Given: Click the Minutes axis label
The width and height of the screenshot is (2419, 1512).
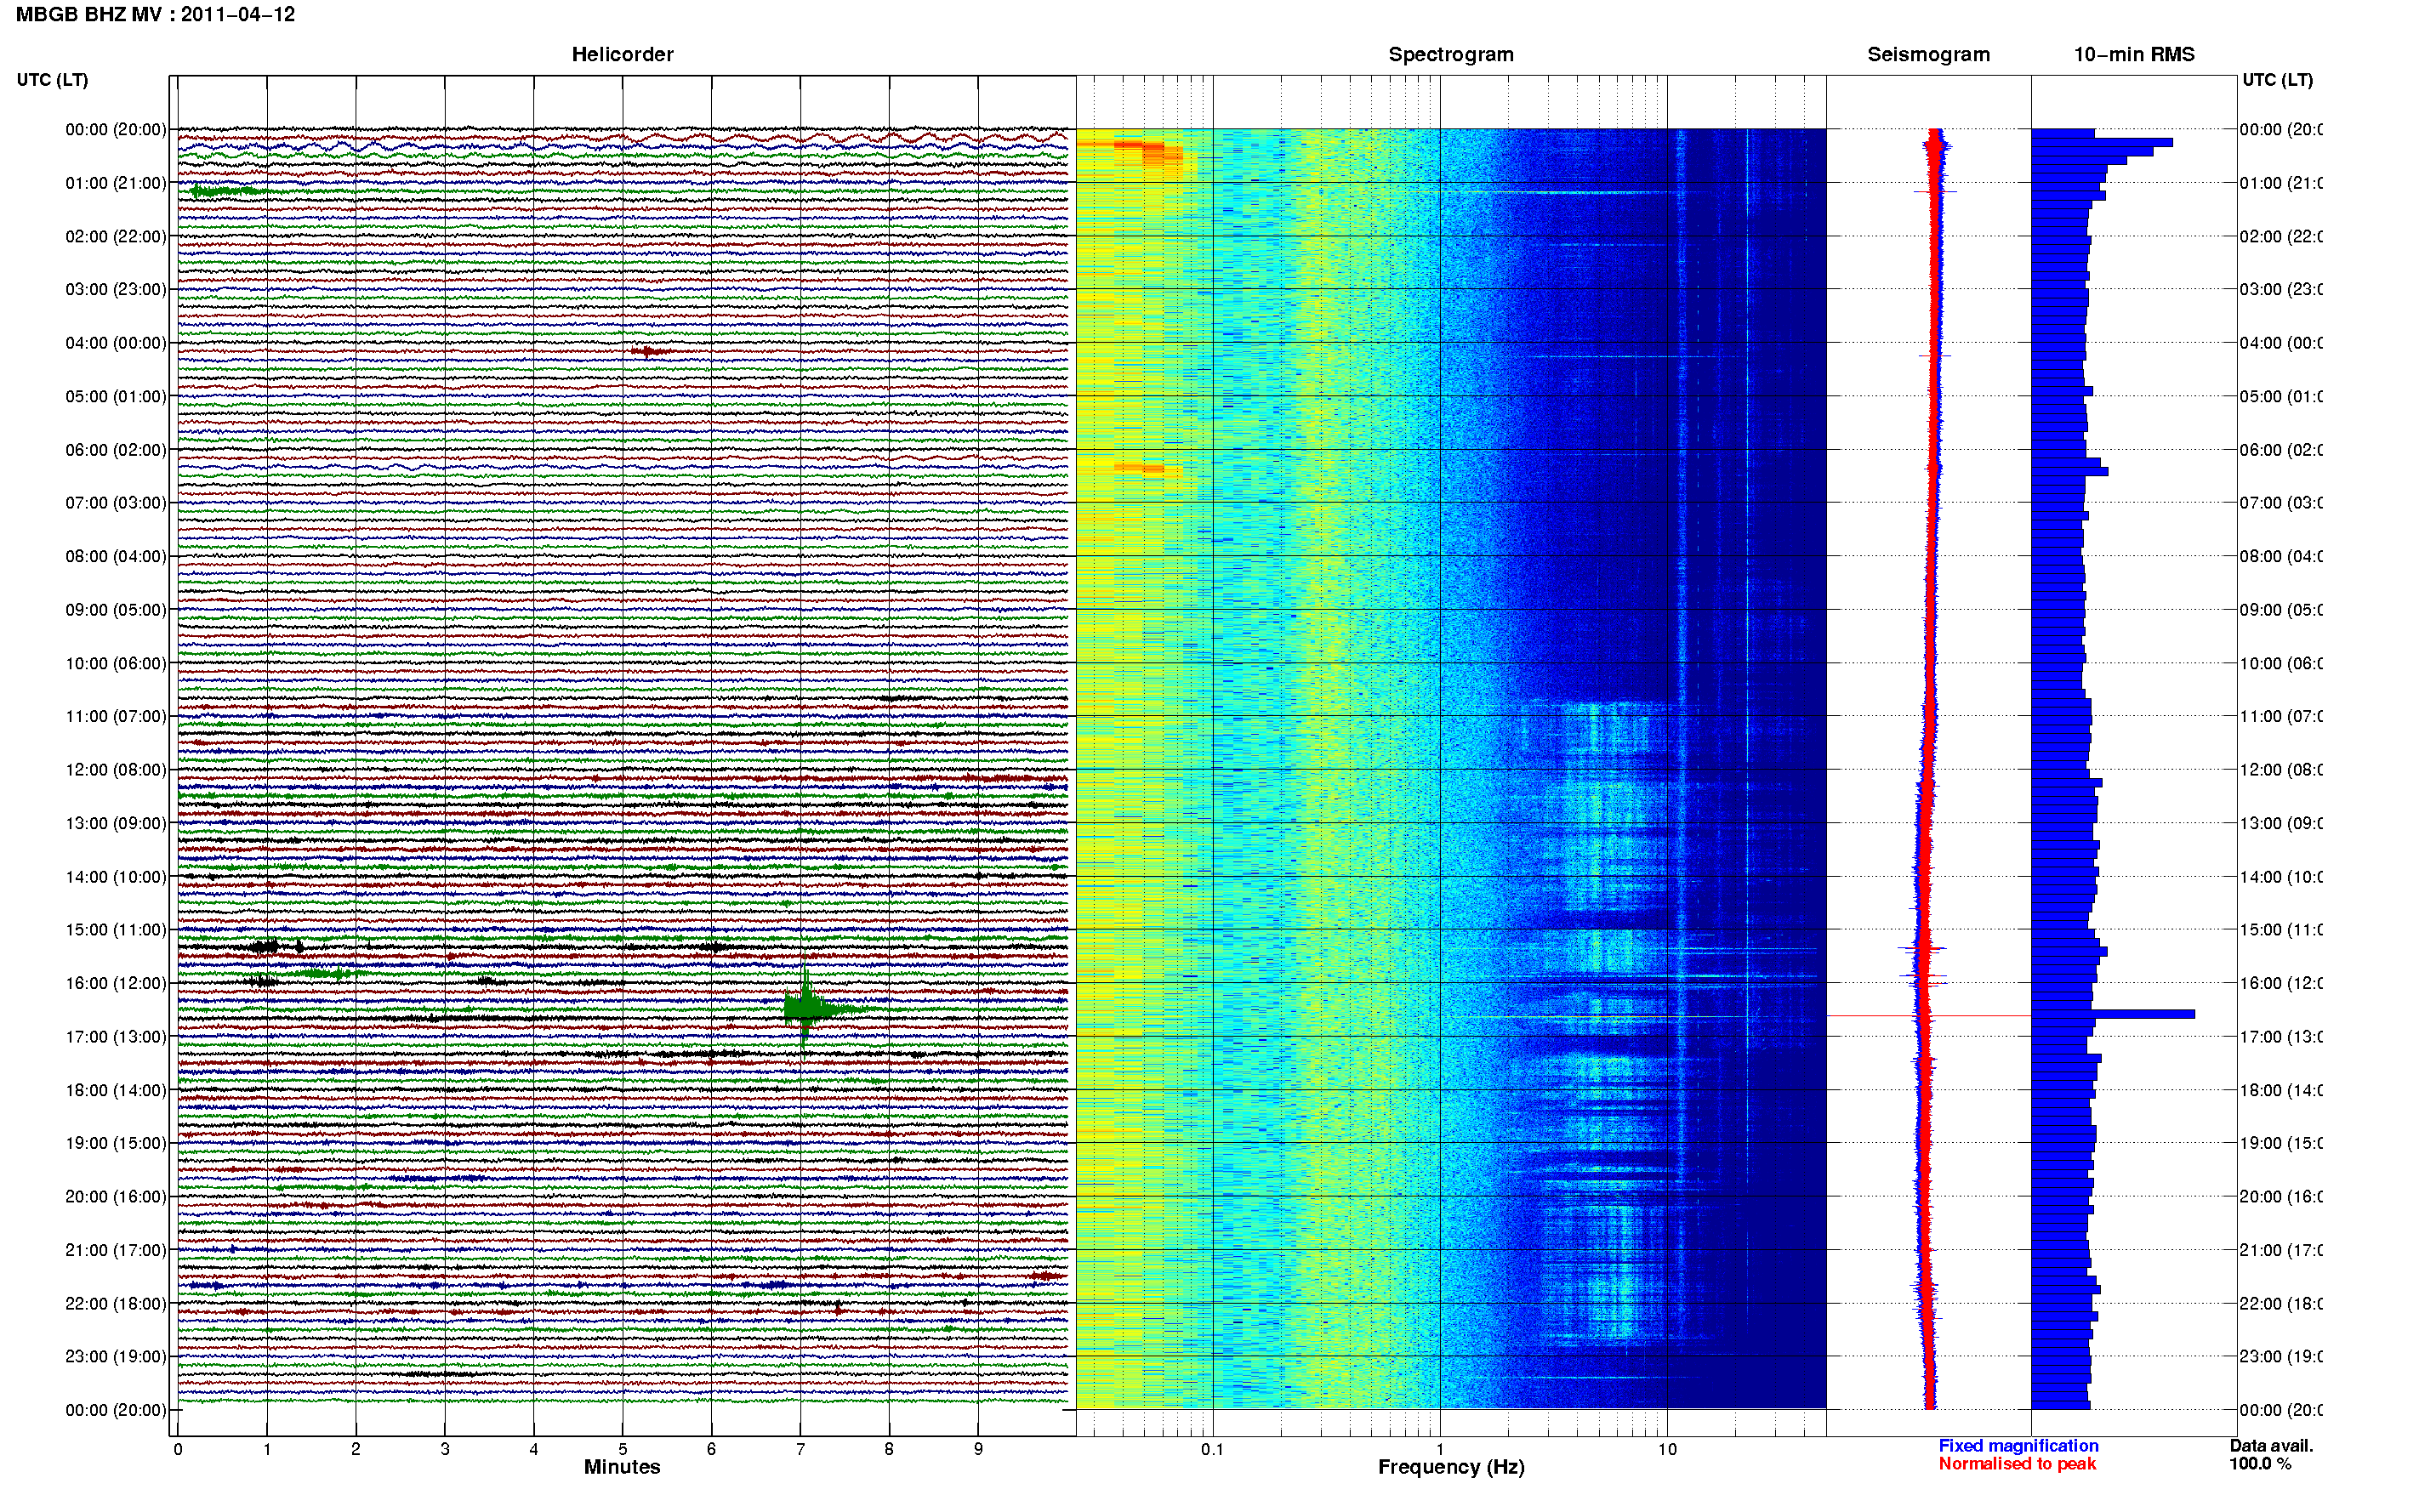Looking at the screenshot, I should pos(622,1467).
